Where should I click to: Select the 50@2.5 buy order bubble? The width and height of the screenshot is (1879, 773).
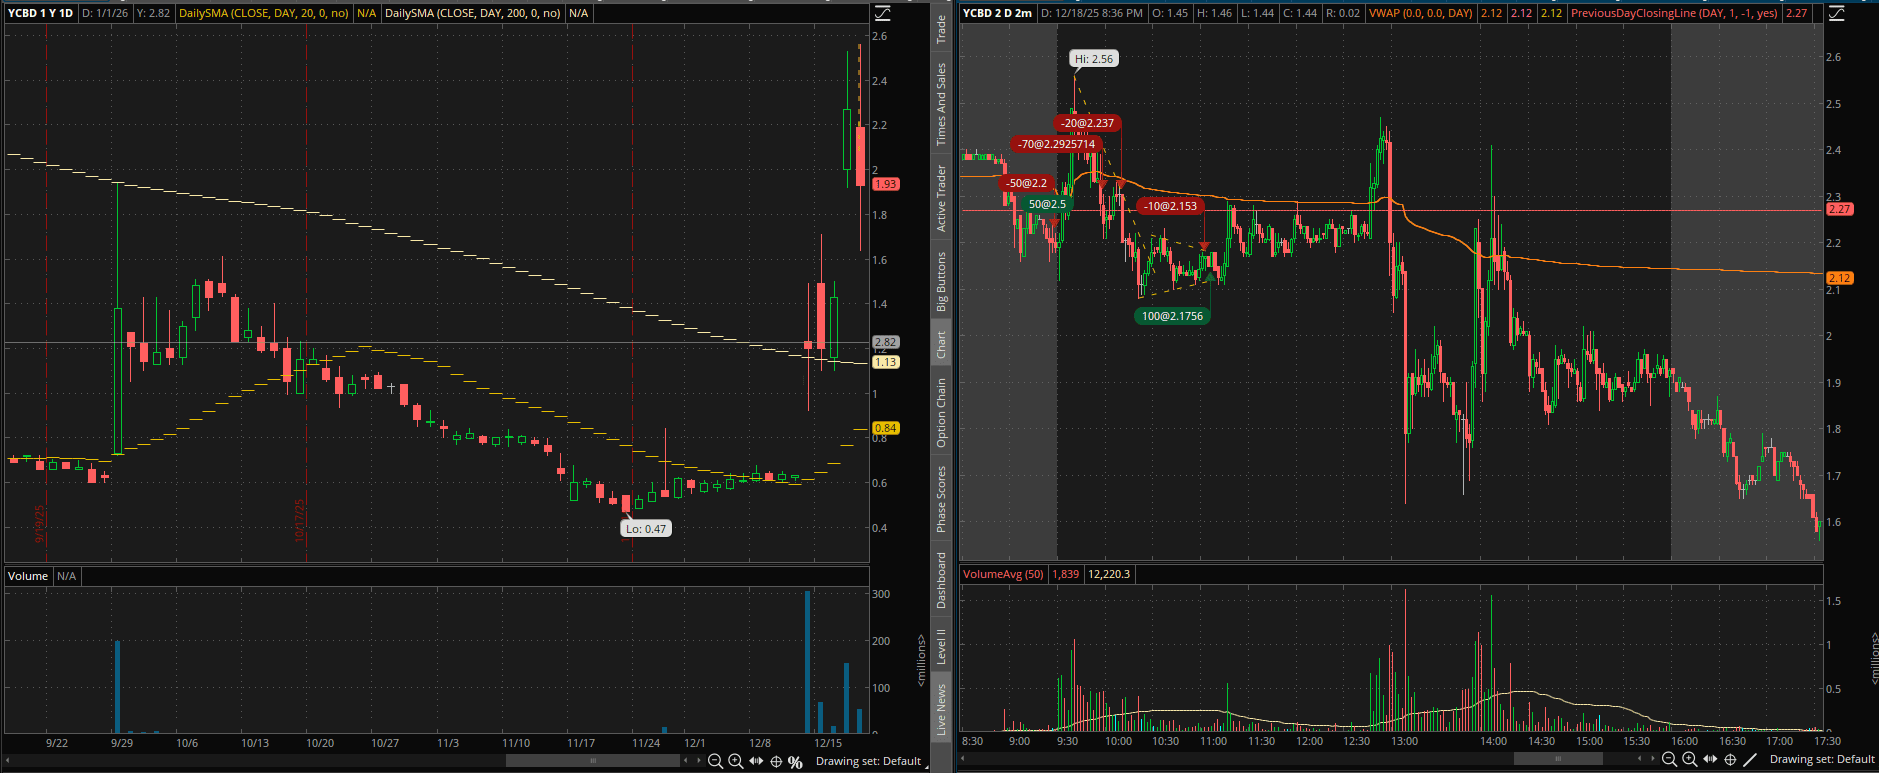(1046, 204)
